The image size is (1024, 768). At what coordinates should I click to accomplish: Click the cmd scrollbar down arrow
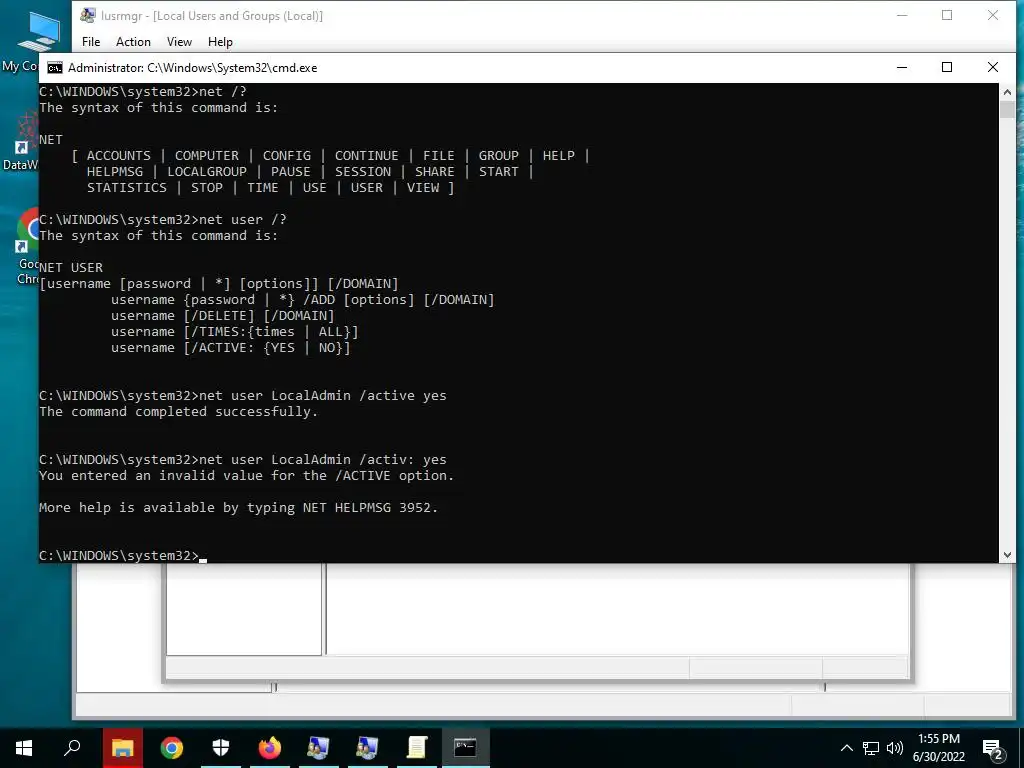(1007, 554)
